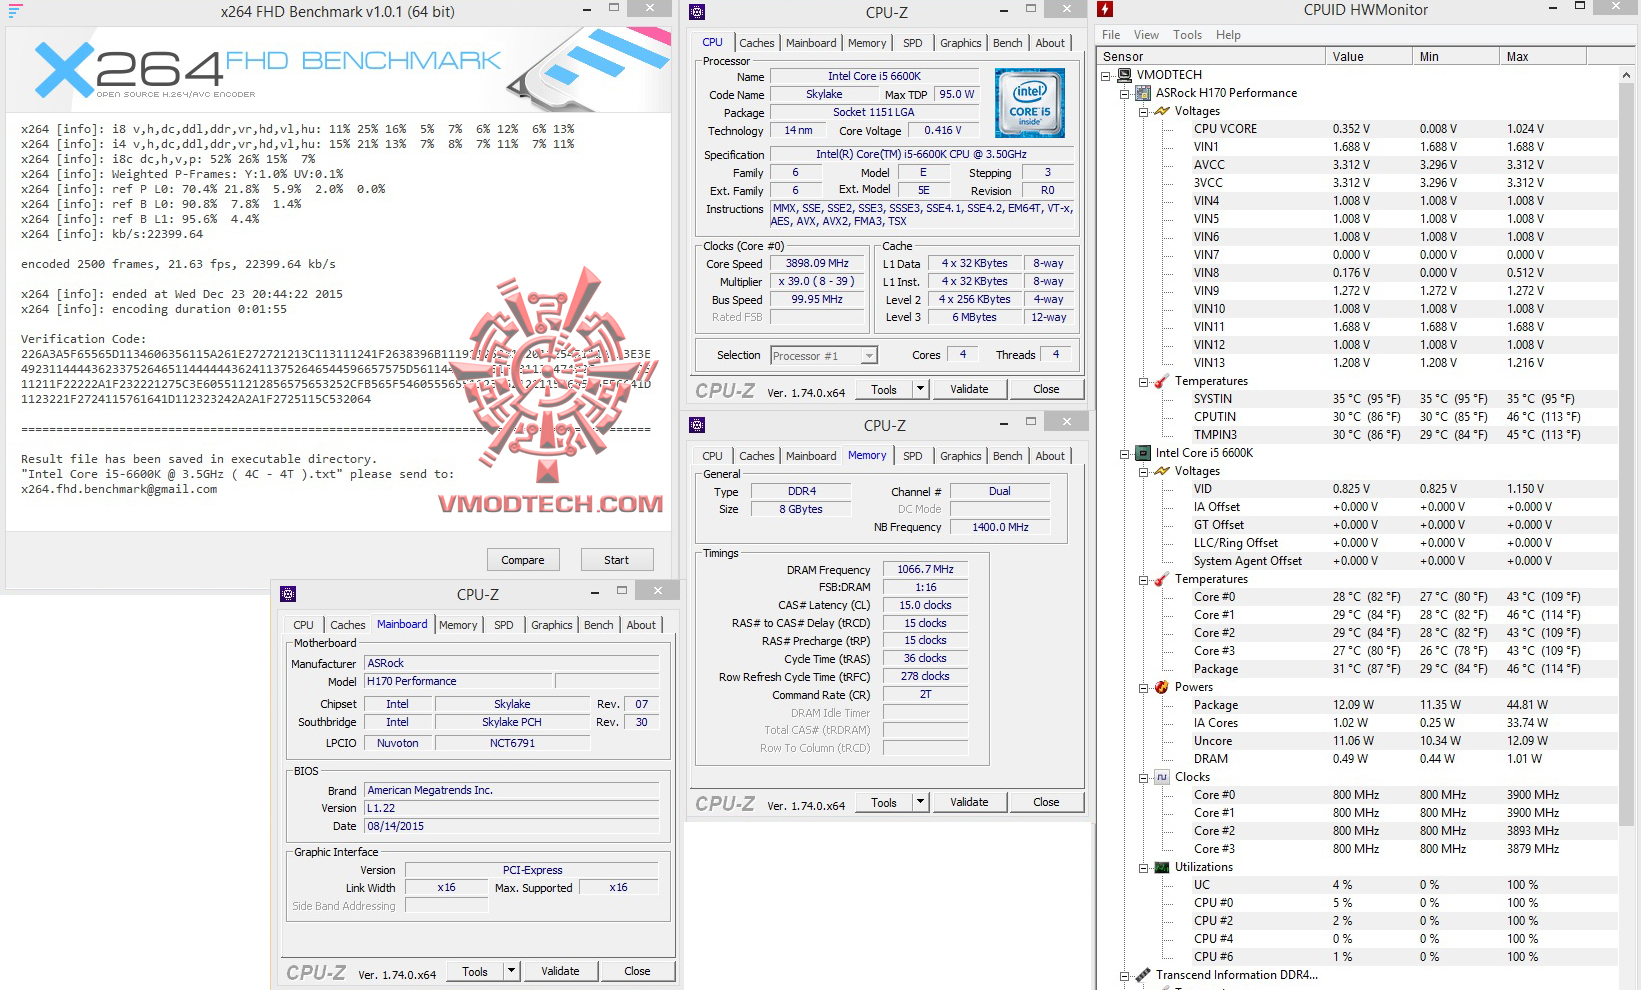The width and height of the screenshot is (1641, 990).
Task: Click the Voltages icon under ASRock H170 Performance
Action: tap(1162, 111)
